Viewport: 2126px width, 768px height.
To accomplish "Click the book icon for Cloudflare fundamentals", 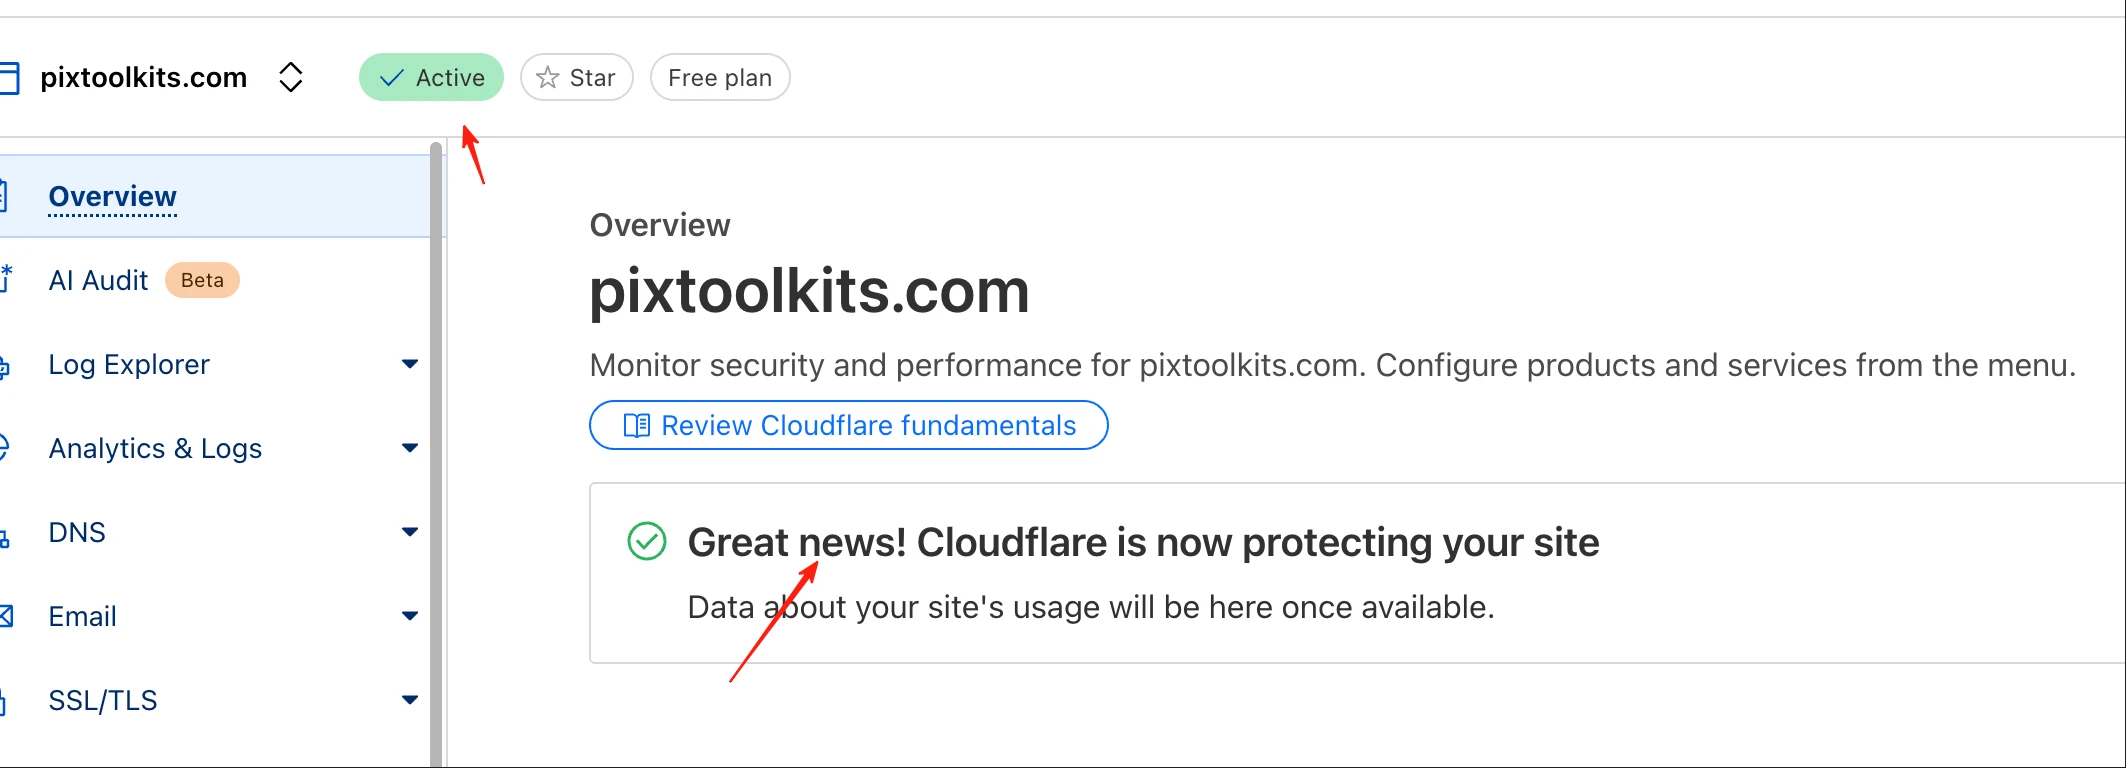I will pos(637,426).
